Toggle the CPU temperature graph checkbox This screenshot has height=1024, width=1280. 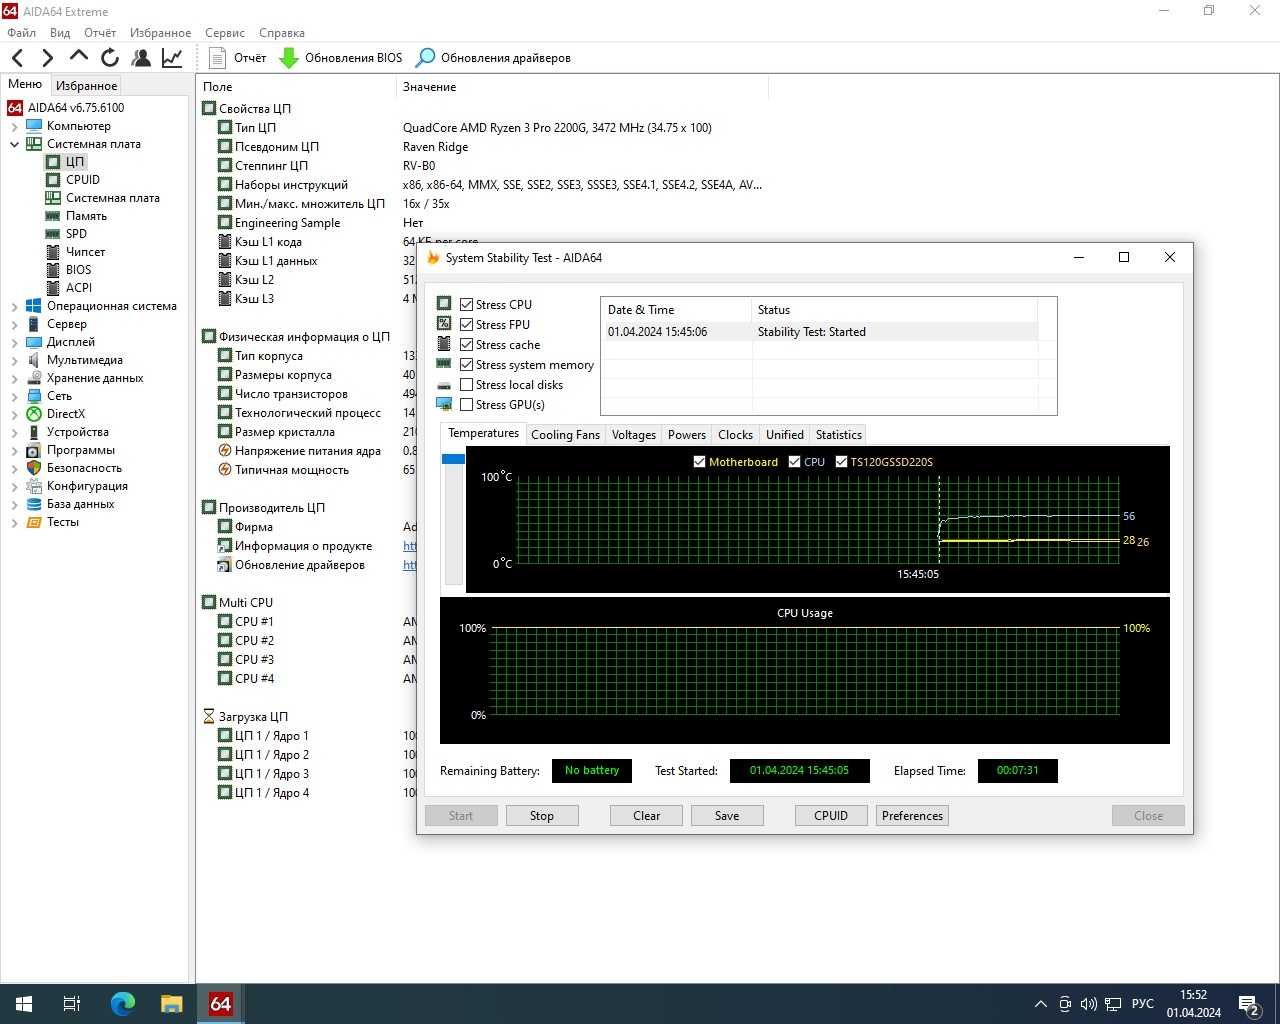coord(794,462)
